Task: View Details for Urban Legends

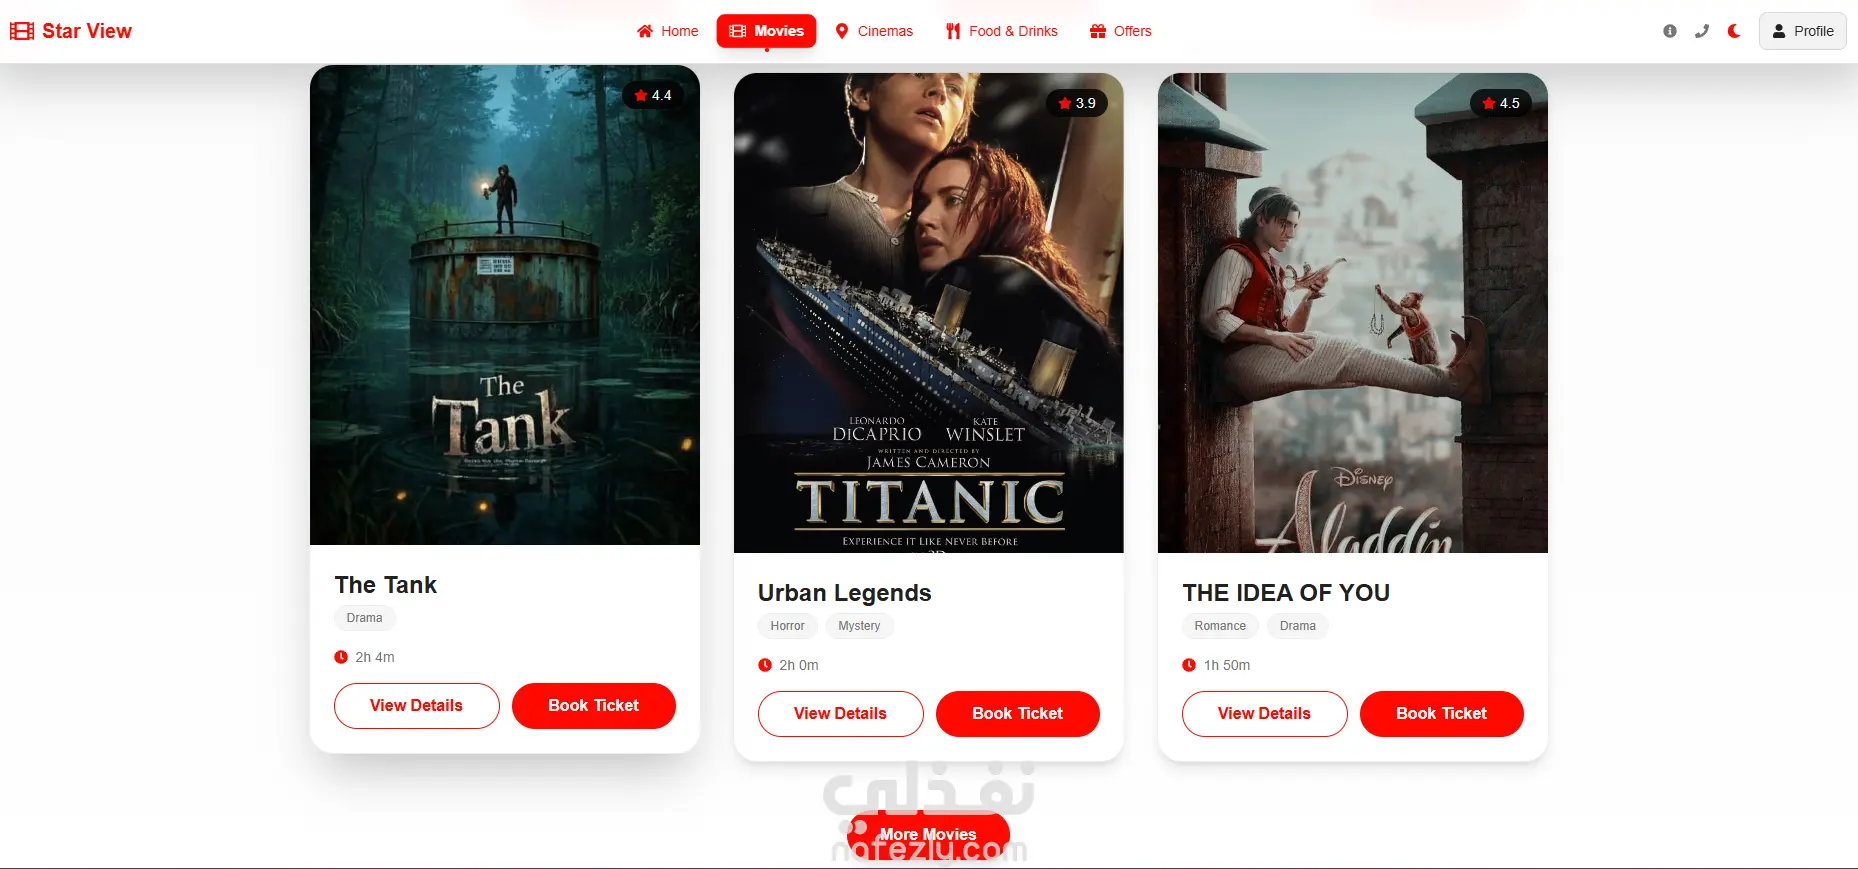Action: (x=840, y=714)
